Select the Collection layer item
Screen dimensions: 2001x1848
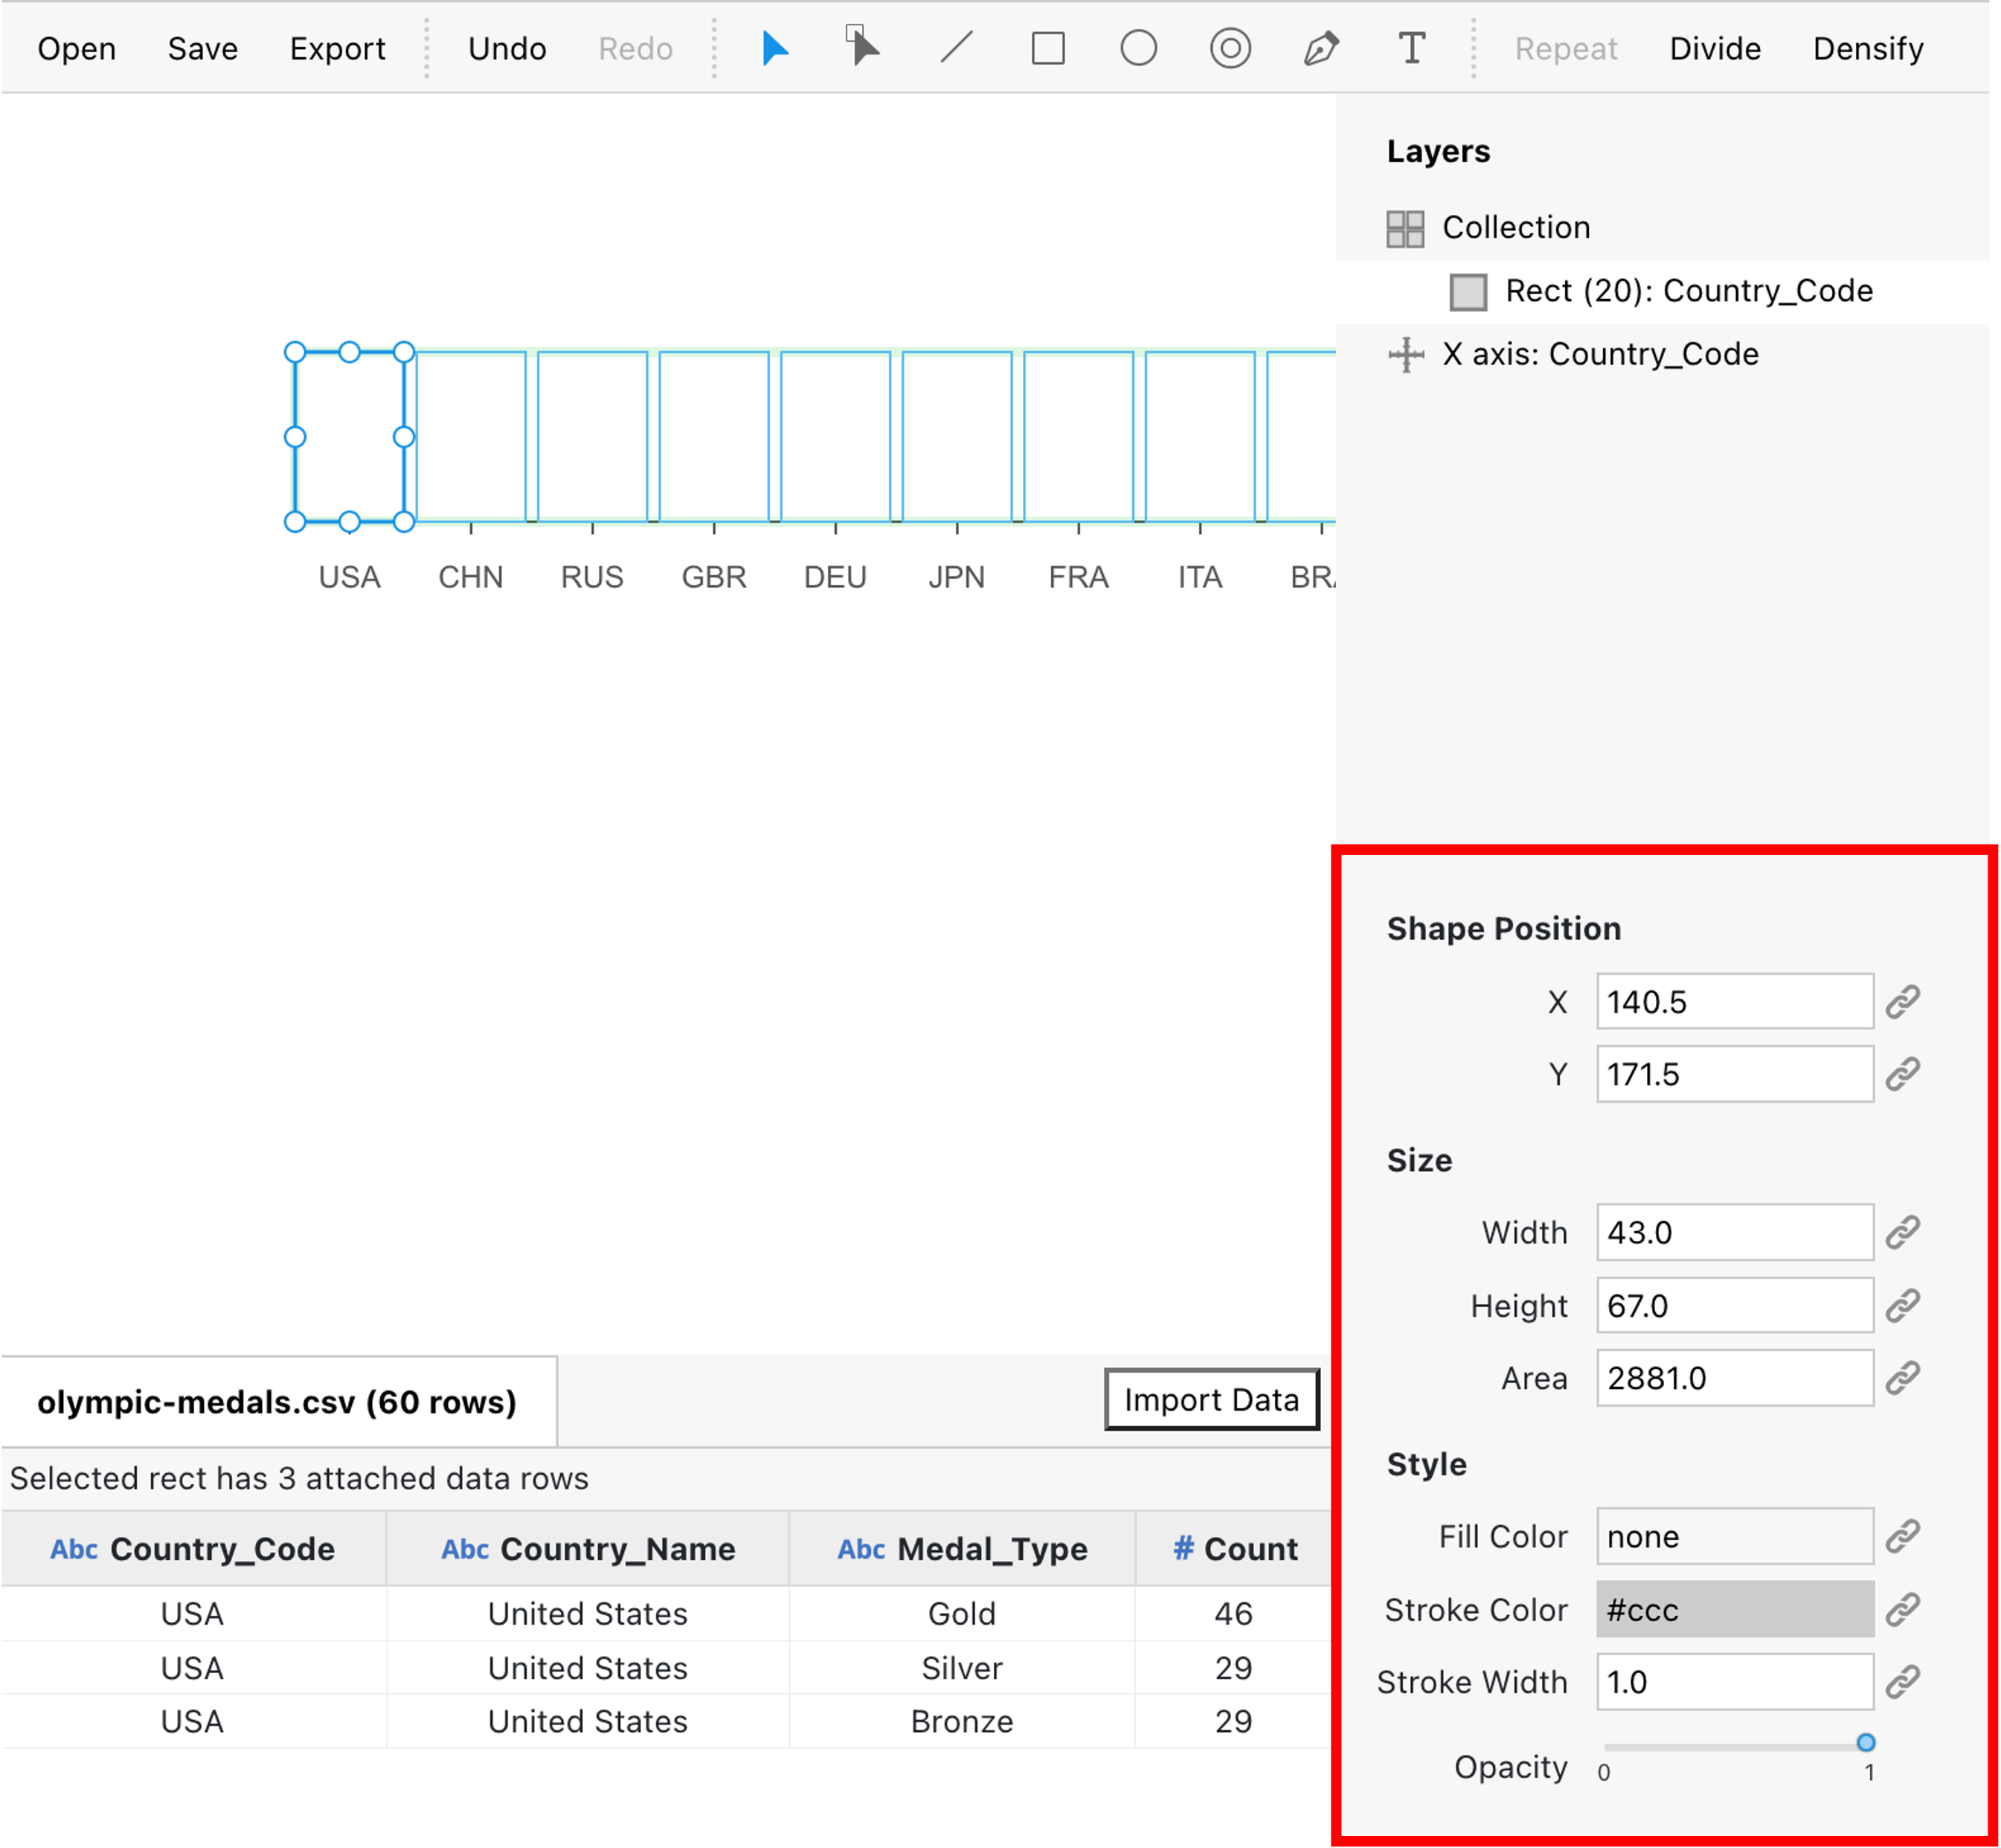[x=1515, y=228]
